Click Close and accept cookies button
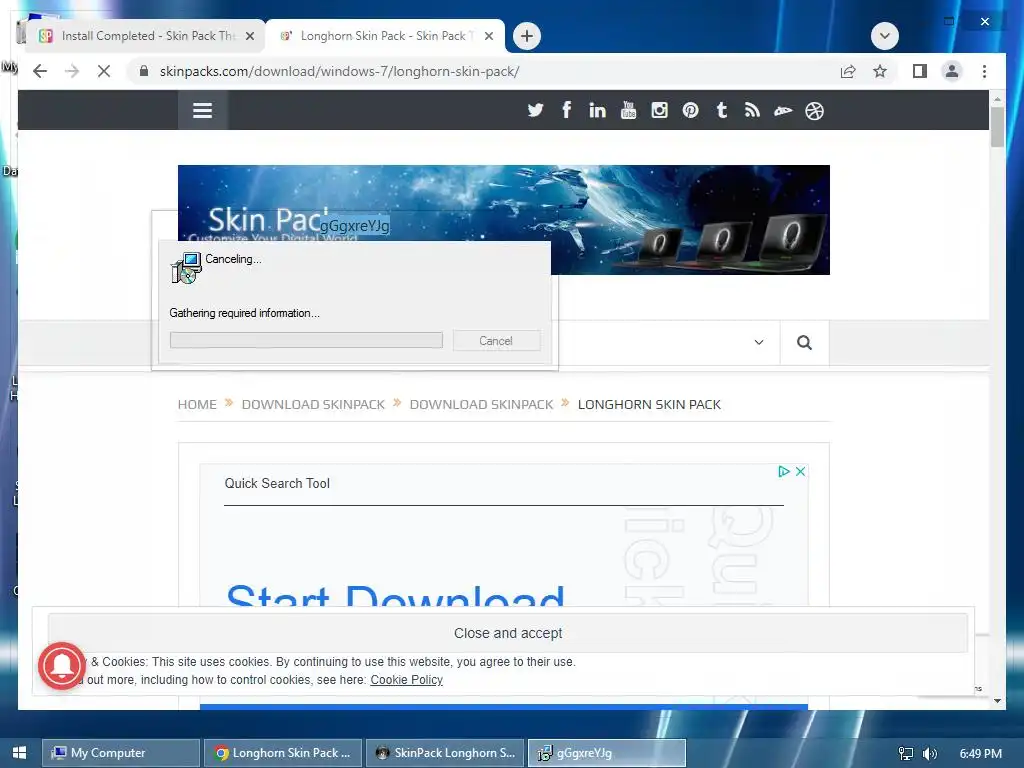The height and width of the screenshot is (768, 1024). tap(507, 633)
